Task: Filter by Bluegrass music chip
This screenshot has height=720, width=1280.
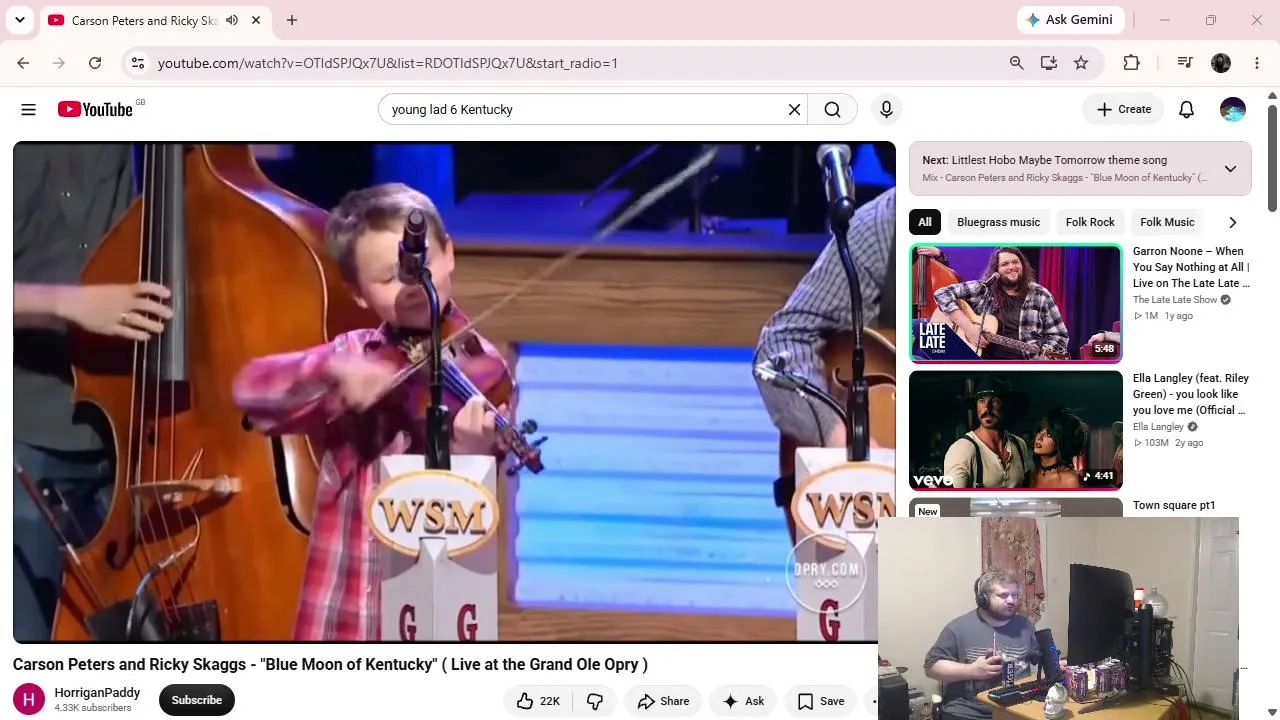Action: click(998, 222)
